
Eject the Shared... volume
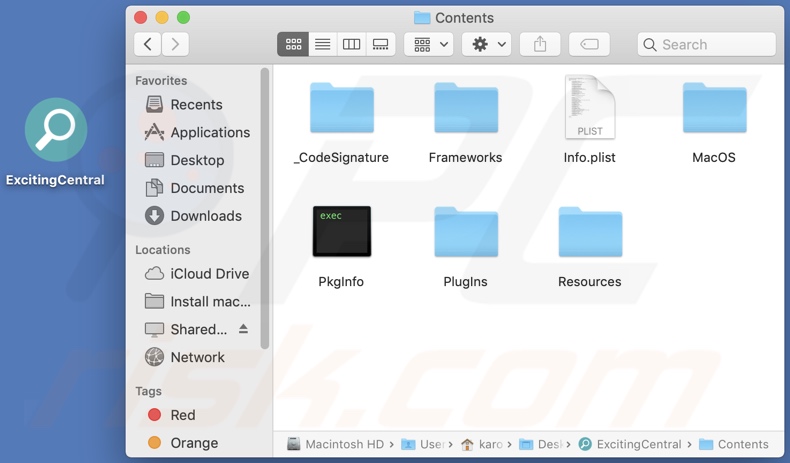click(x=243, y=329)
